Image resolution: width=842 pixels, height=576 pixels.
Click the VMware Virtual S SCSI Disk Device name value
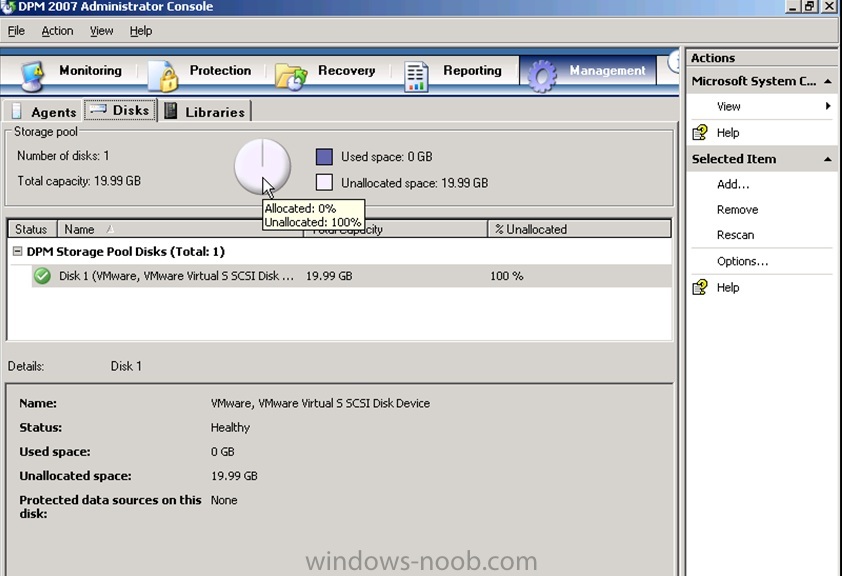click(x=320, y=403)
